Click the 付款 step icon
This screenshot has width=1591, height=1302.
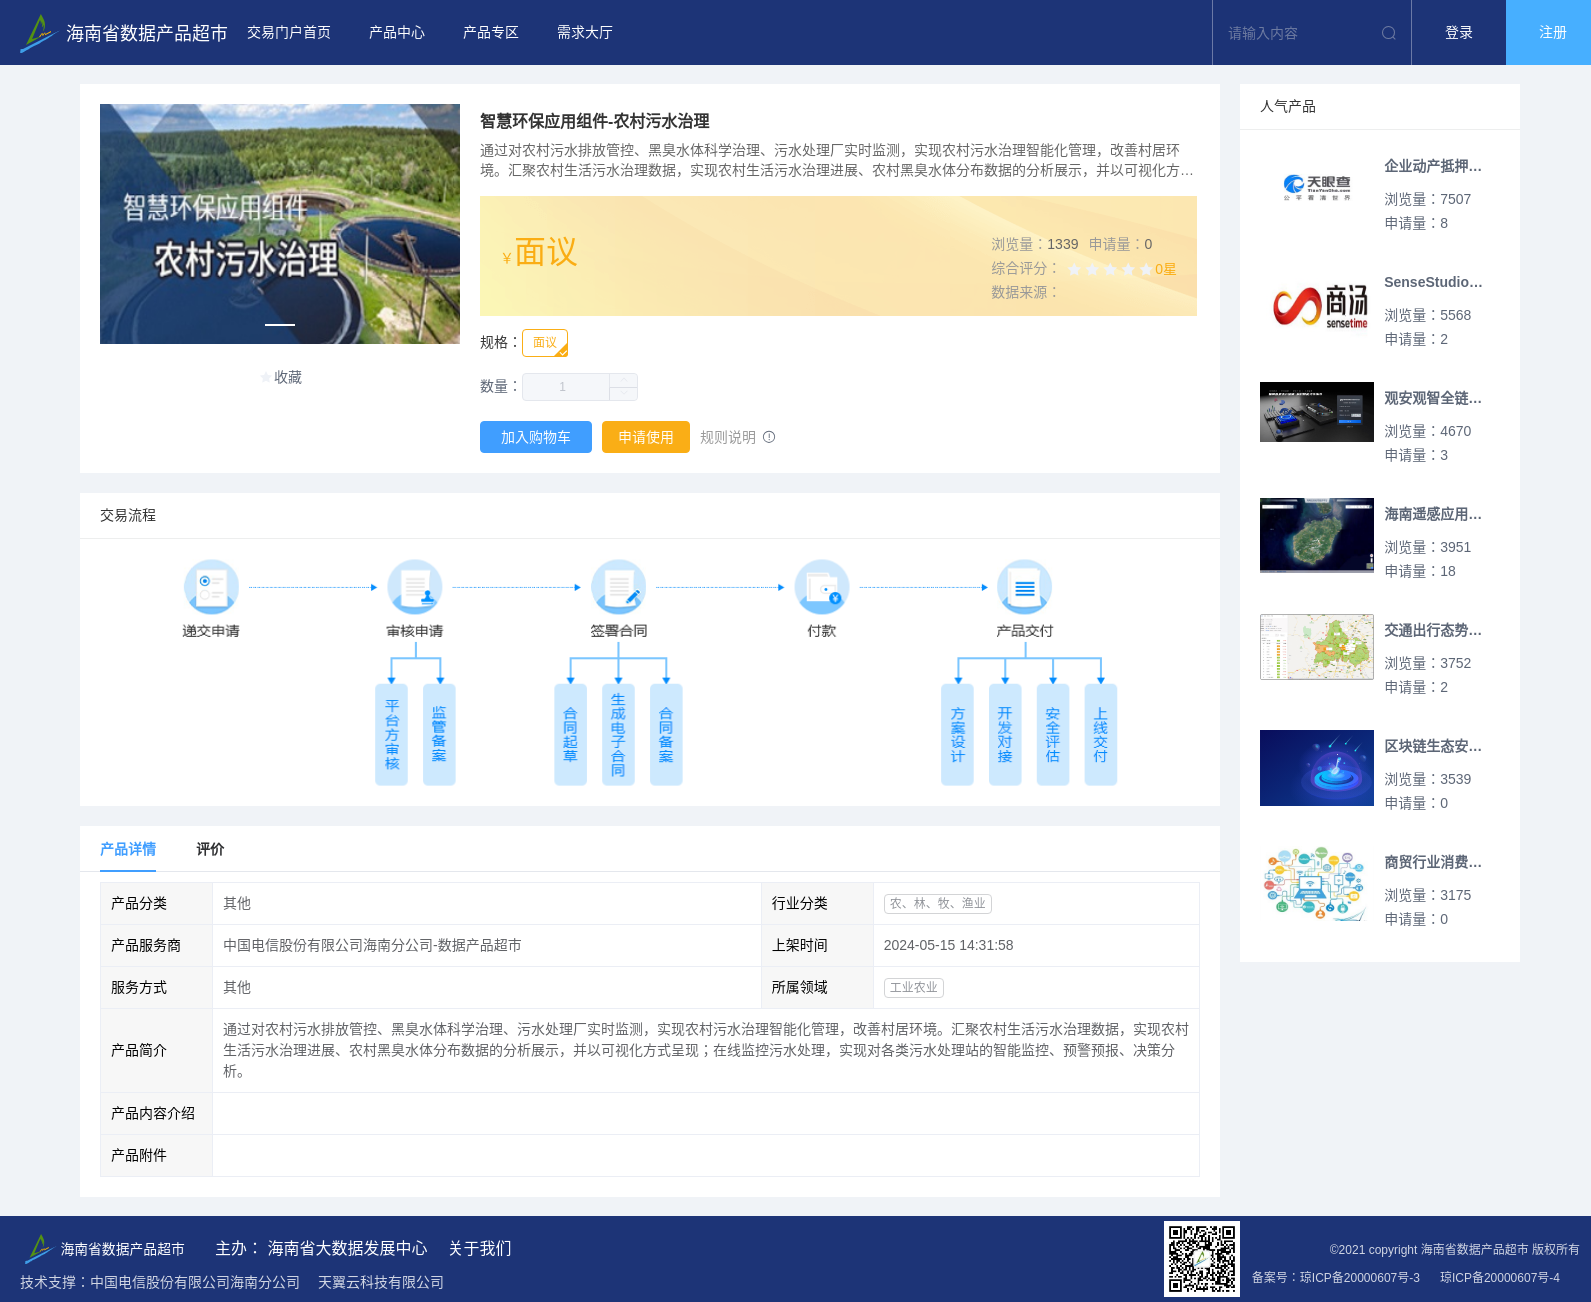pos(822,587)
